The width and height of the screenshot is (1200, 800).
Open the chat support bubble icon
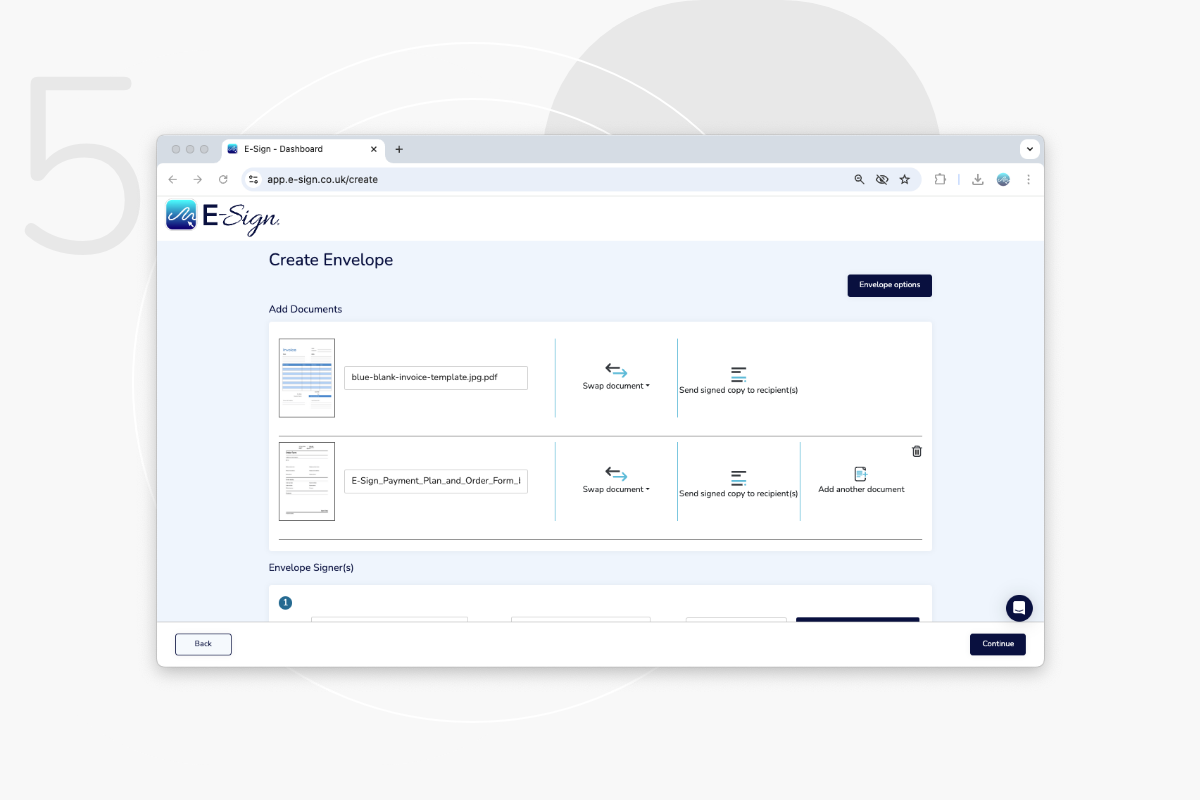pos(1019,608)
